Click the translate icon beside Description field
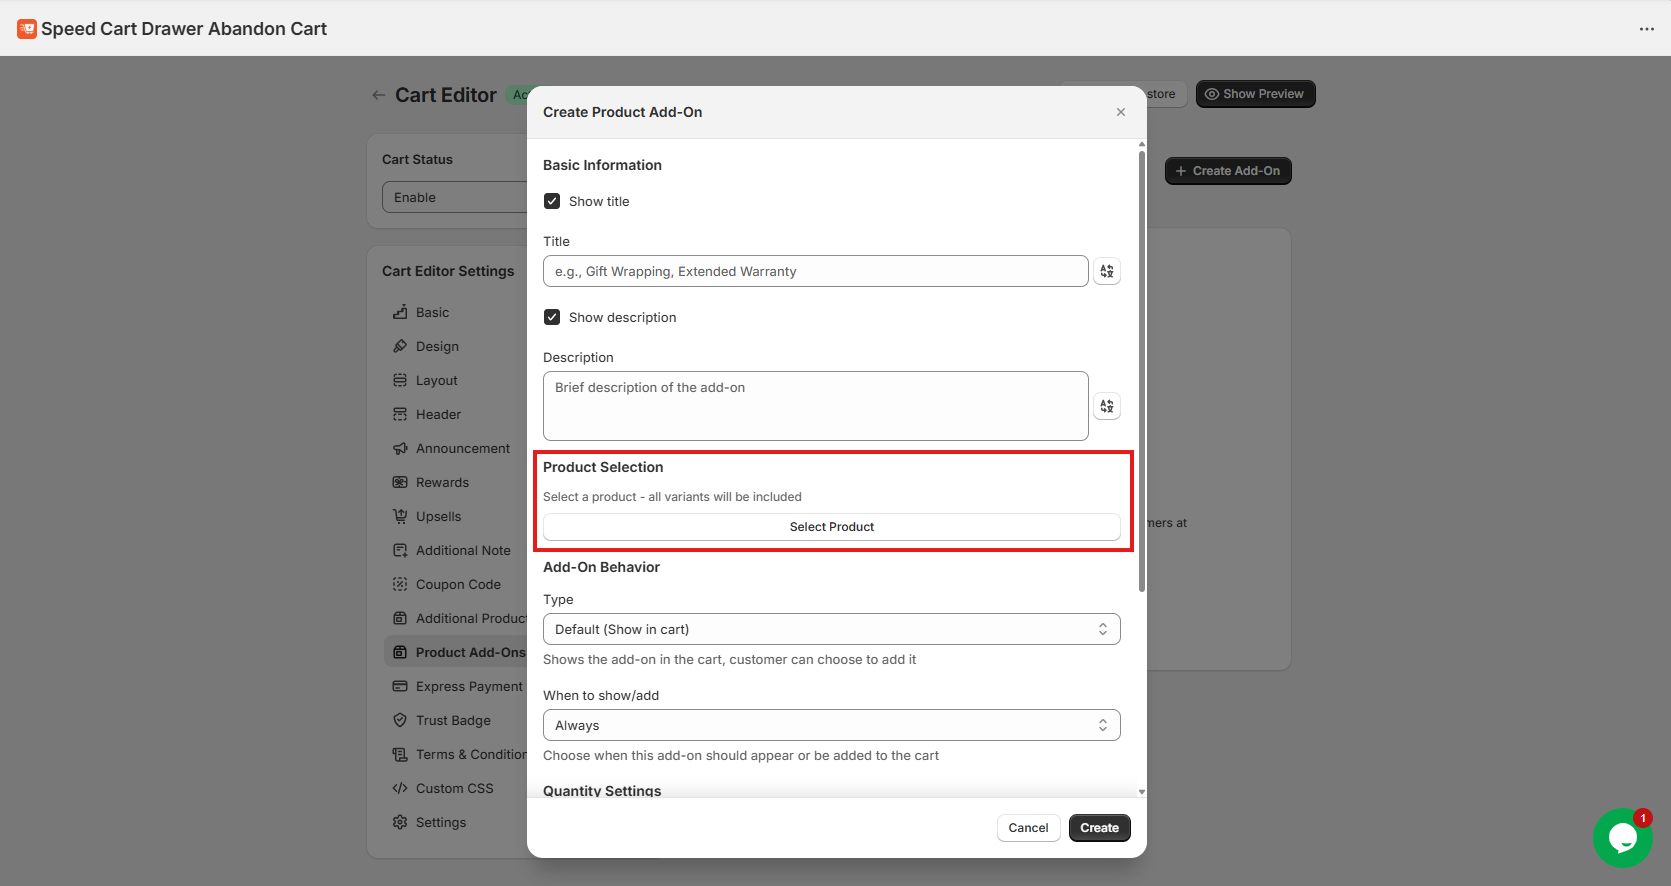 click(1106, 406)
